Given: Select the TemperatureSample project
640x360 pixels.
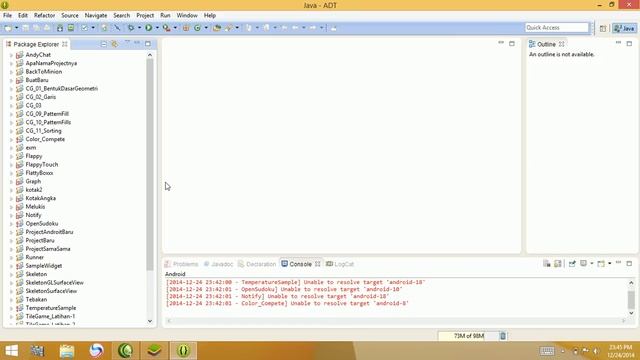Looking at the screenshot, I should click(x=51, y=308).
